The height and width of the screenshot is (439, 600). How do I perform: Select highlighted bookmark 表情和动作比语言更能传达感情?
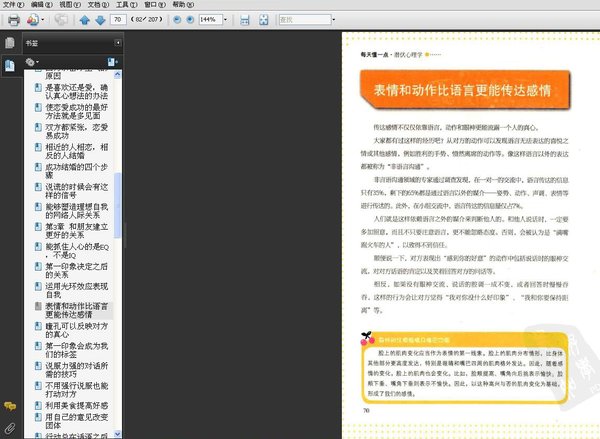[x=77, y=310]
